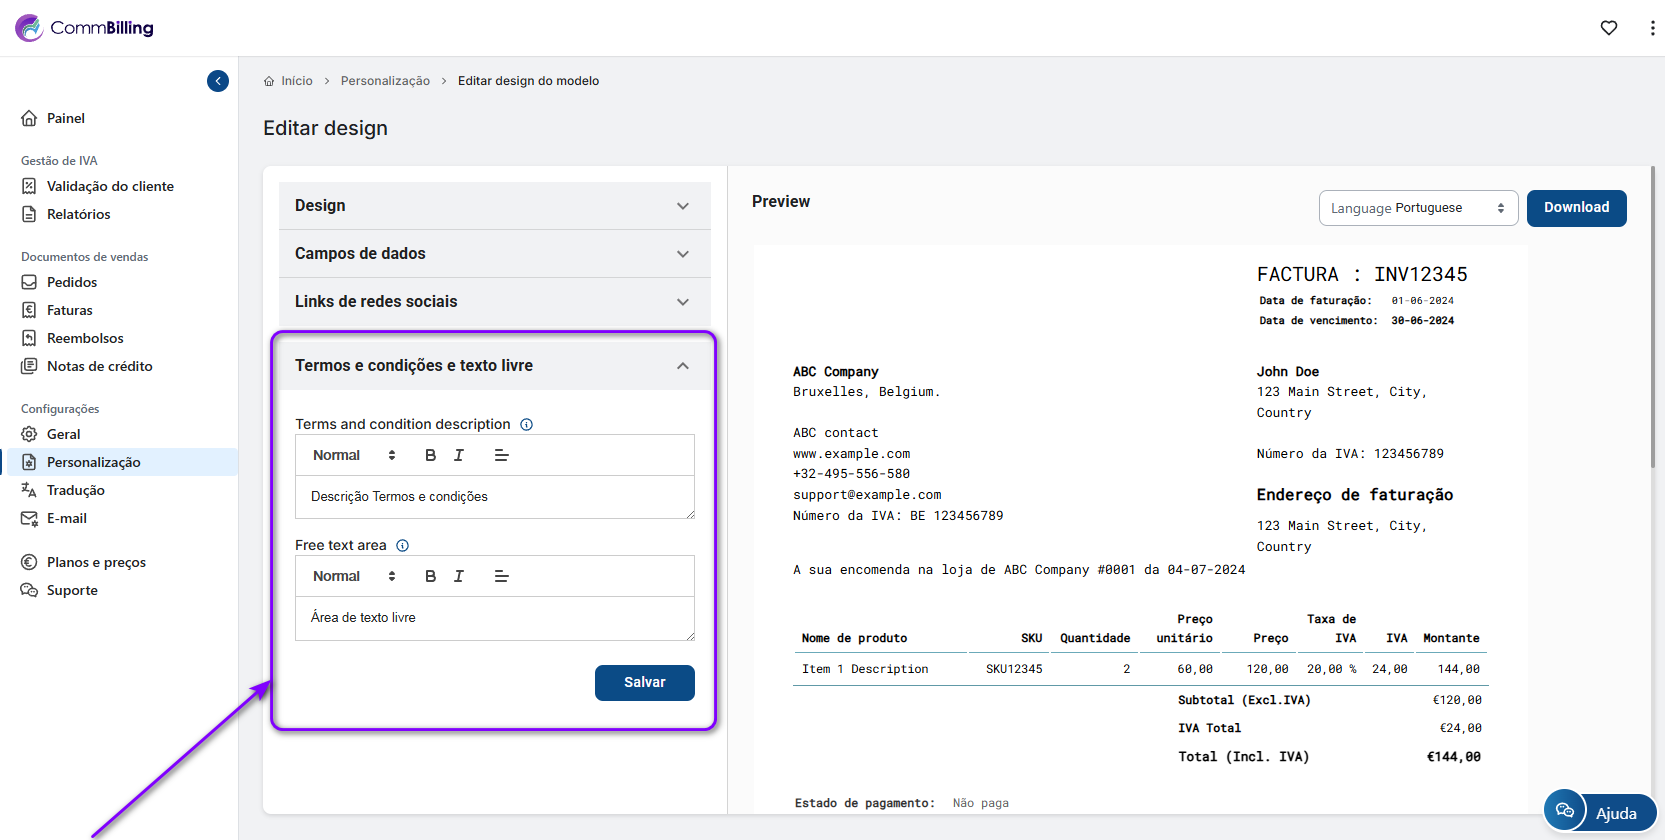This screenshot has height=840, width=1665.
Task: Click the heart favorites icon in header
Action: click(1608, 28)
